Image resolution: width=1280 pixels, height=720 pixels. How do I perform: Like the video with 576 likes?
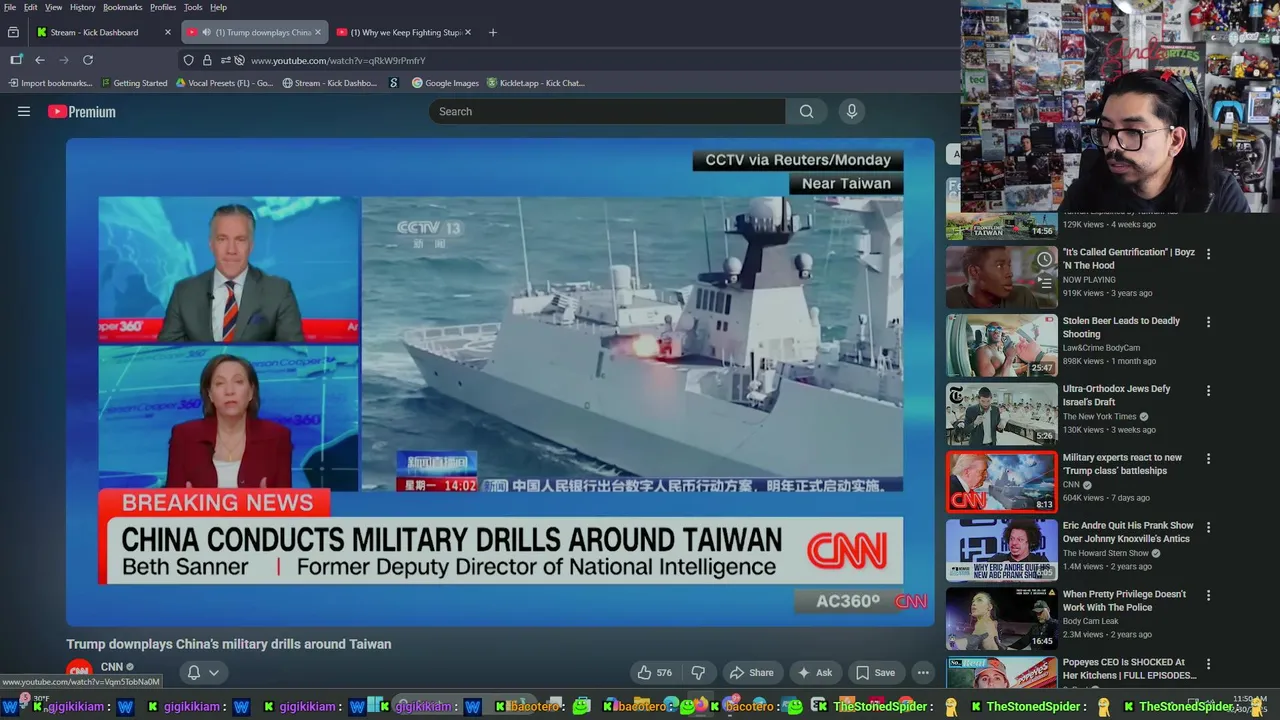(x=655, y=673)
